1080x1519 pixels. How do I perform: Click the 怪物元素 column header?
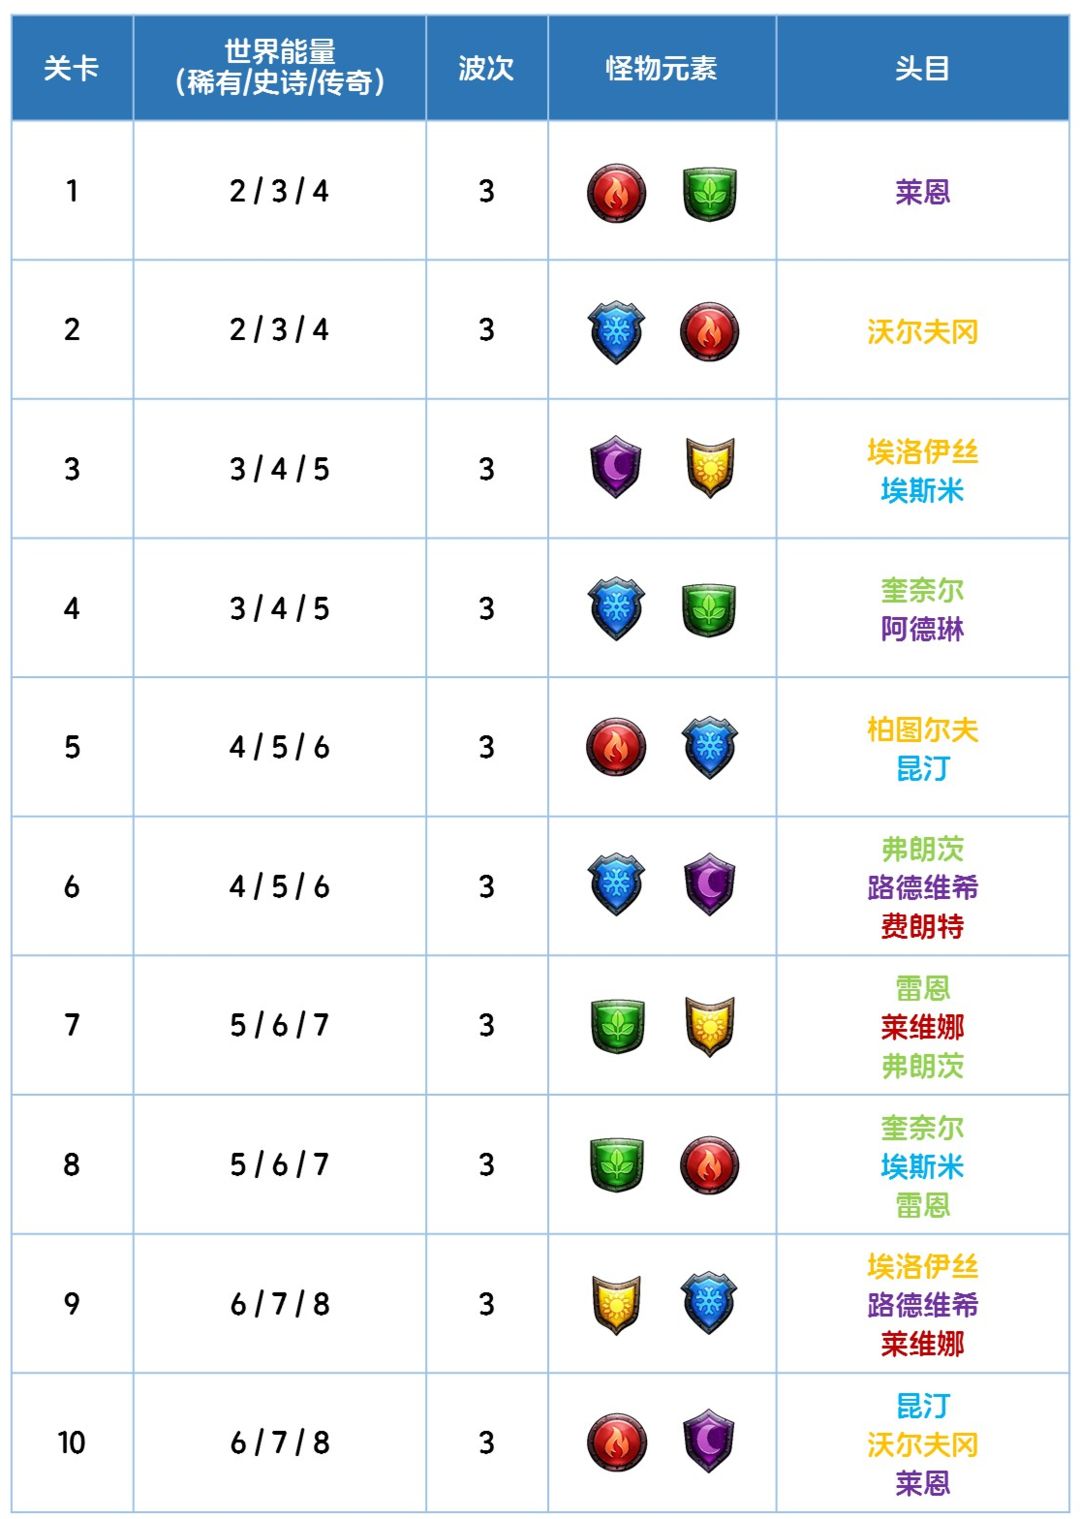(x=662, y=68)
